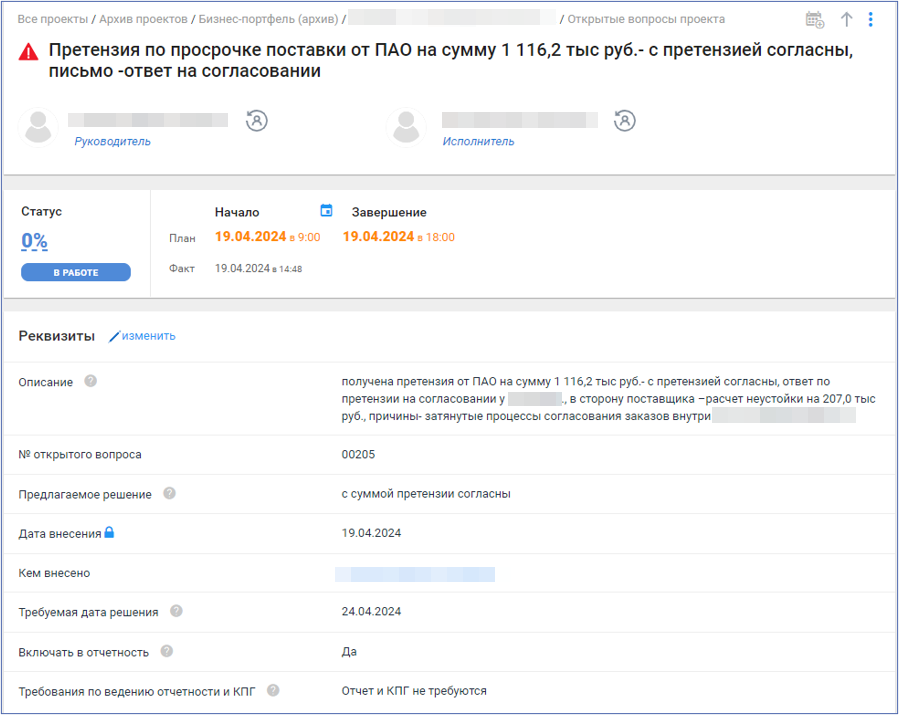
Task: Click the Исполнитель reassign history icon
Action: 625,121
